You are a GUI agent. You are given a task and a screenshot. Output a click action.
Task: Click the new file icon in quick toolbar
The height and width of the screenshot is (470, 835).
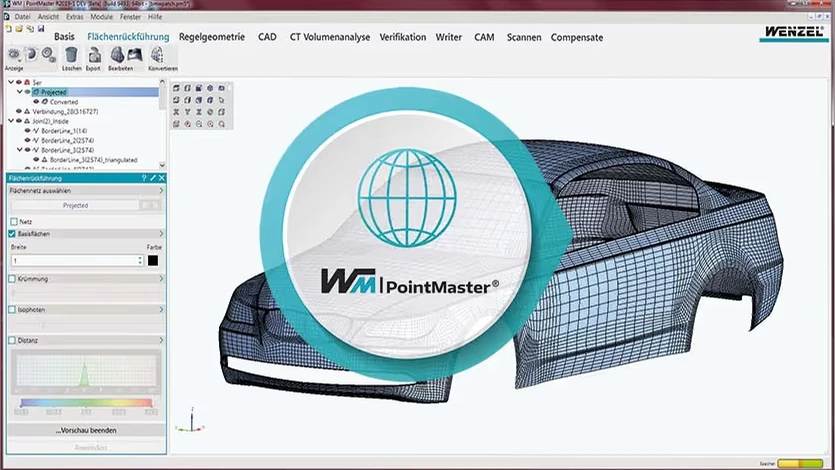[x=9, y=28]
